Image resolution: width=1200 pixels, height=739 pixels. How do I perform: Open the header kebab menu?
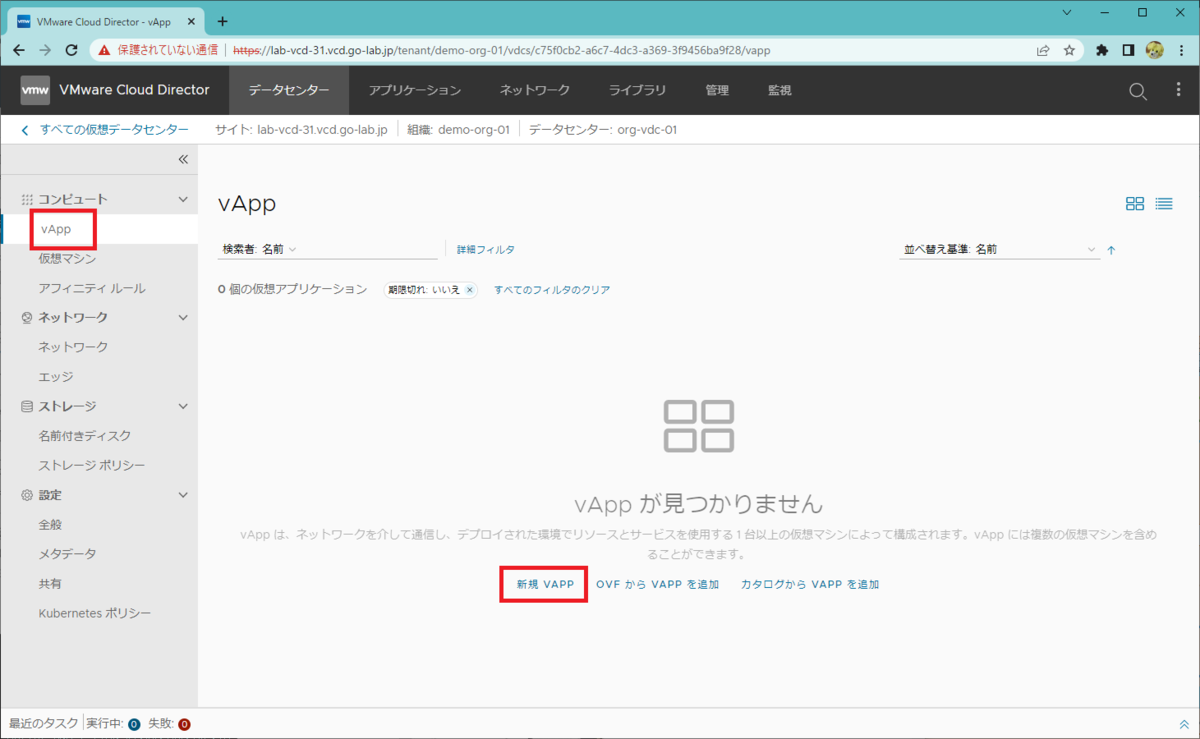[x=1178, y=90]
